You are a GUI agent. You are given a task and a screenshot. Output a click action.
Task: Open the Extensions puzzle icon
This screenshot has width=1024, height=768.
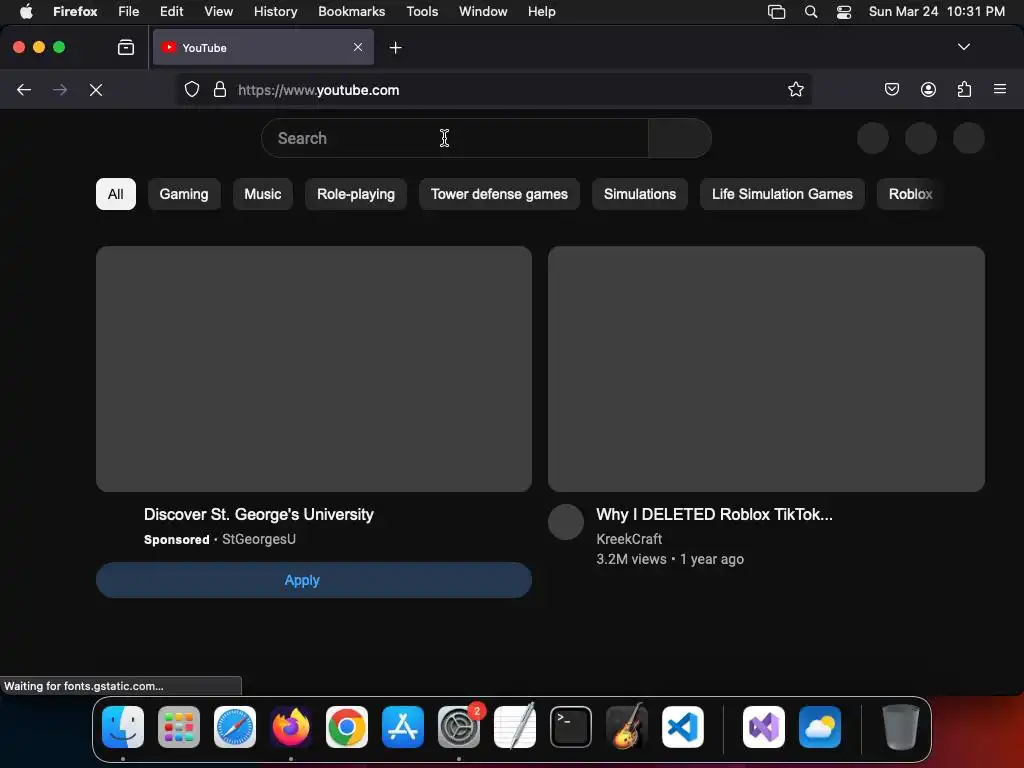click(x=964, y=89)
